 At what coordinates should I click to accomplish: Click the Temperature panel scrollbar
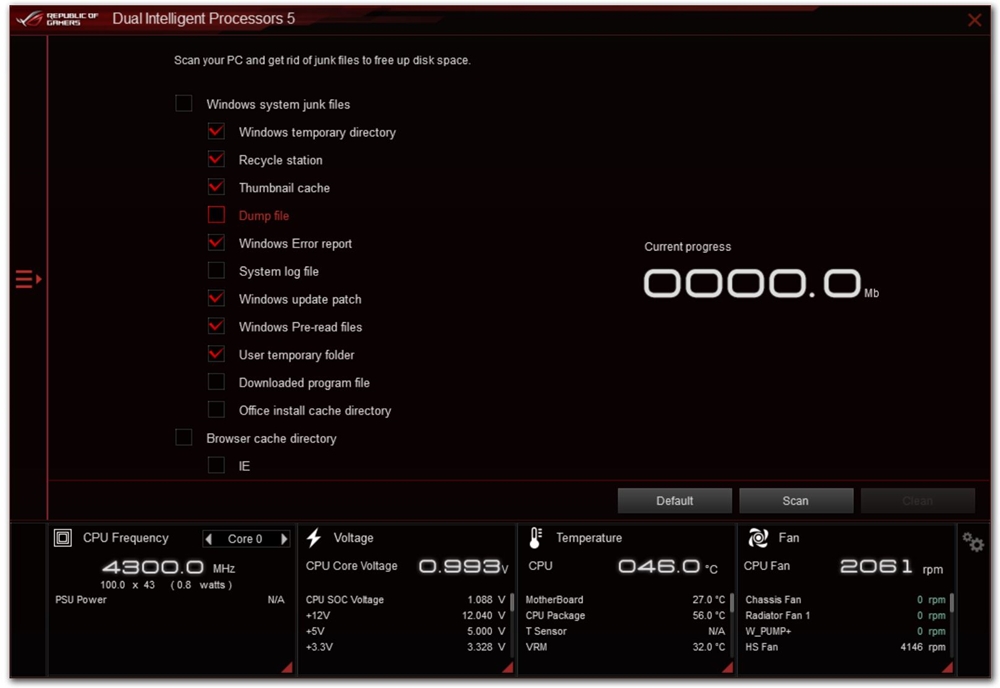tap(731, 604)
